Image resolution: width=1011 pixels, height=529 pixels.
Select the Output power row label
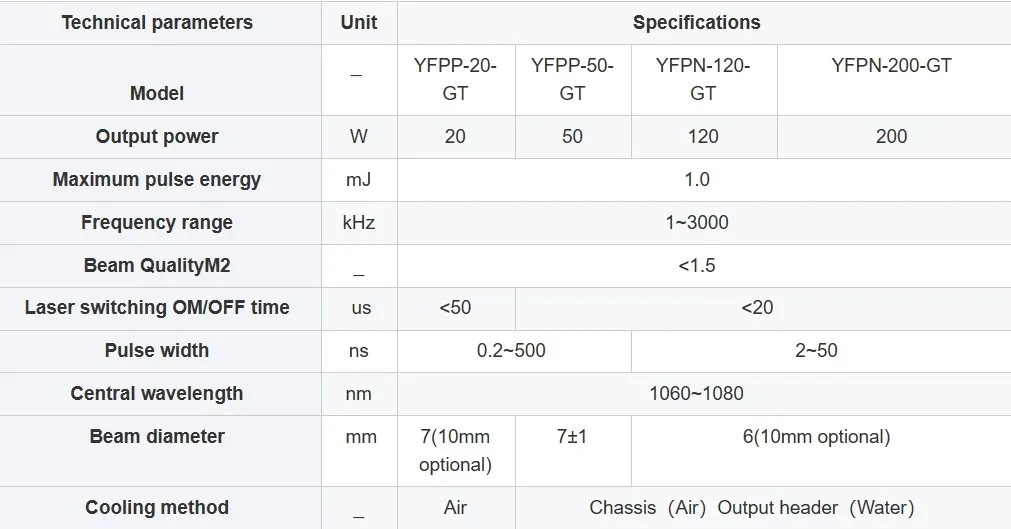[x=157, y=137]
